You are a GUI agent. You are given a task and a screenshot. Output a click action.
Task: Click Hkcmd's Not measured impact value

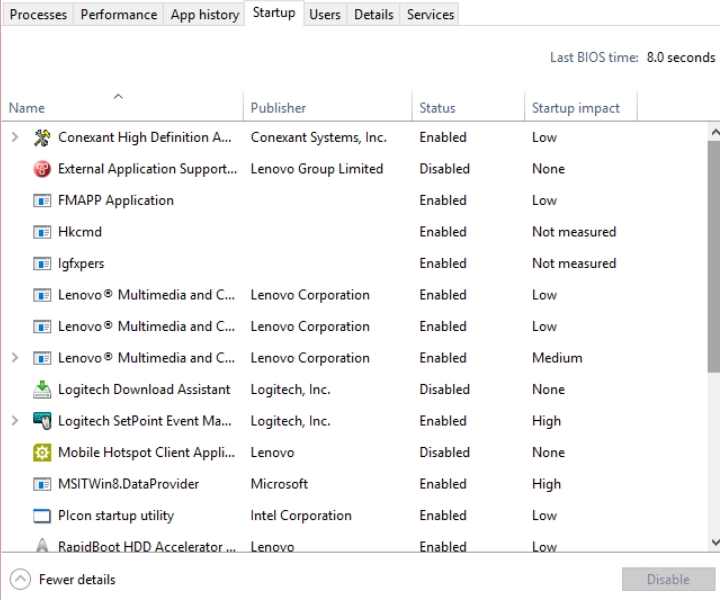pyautogui.click(x=574, y=232)
